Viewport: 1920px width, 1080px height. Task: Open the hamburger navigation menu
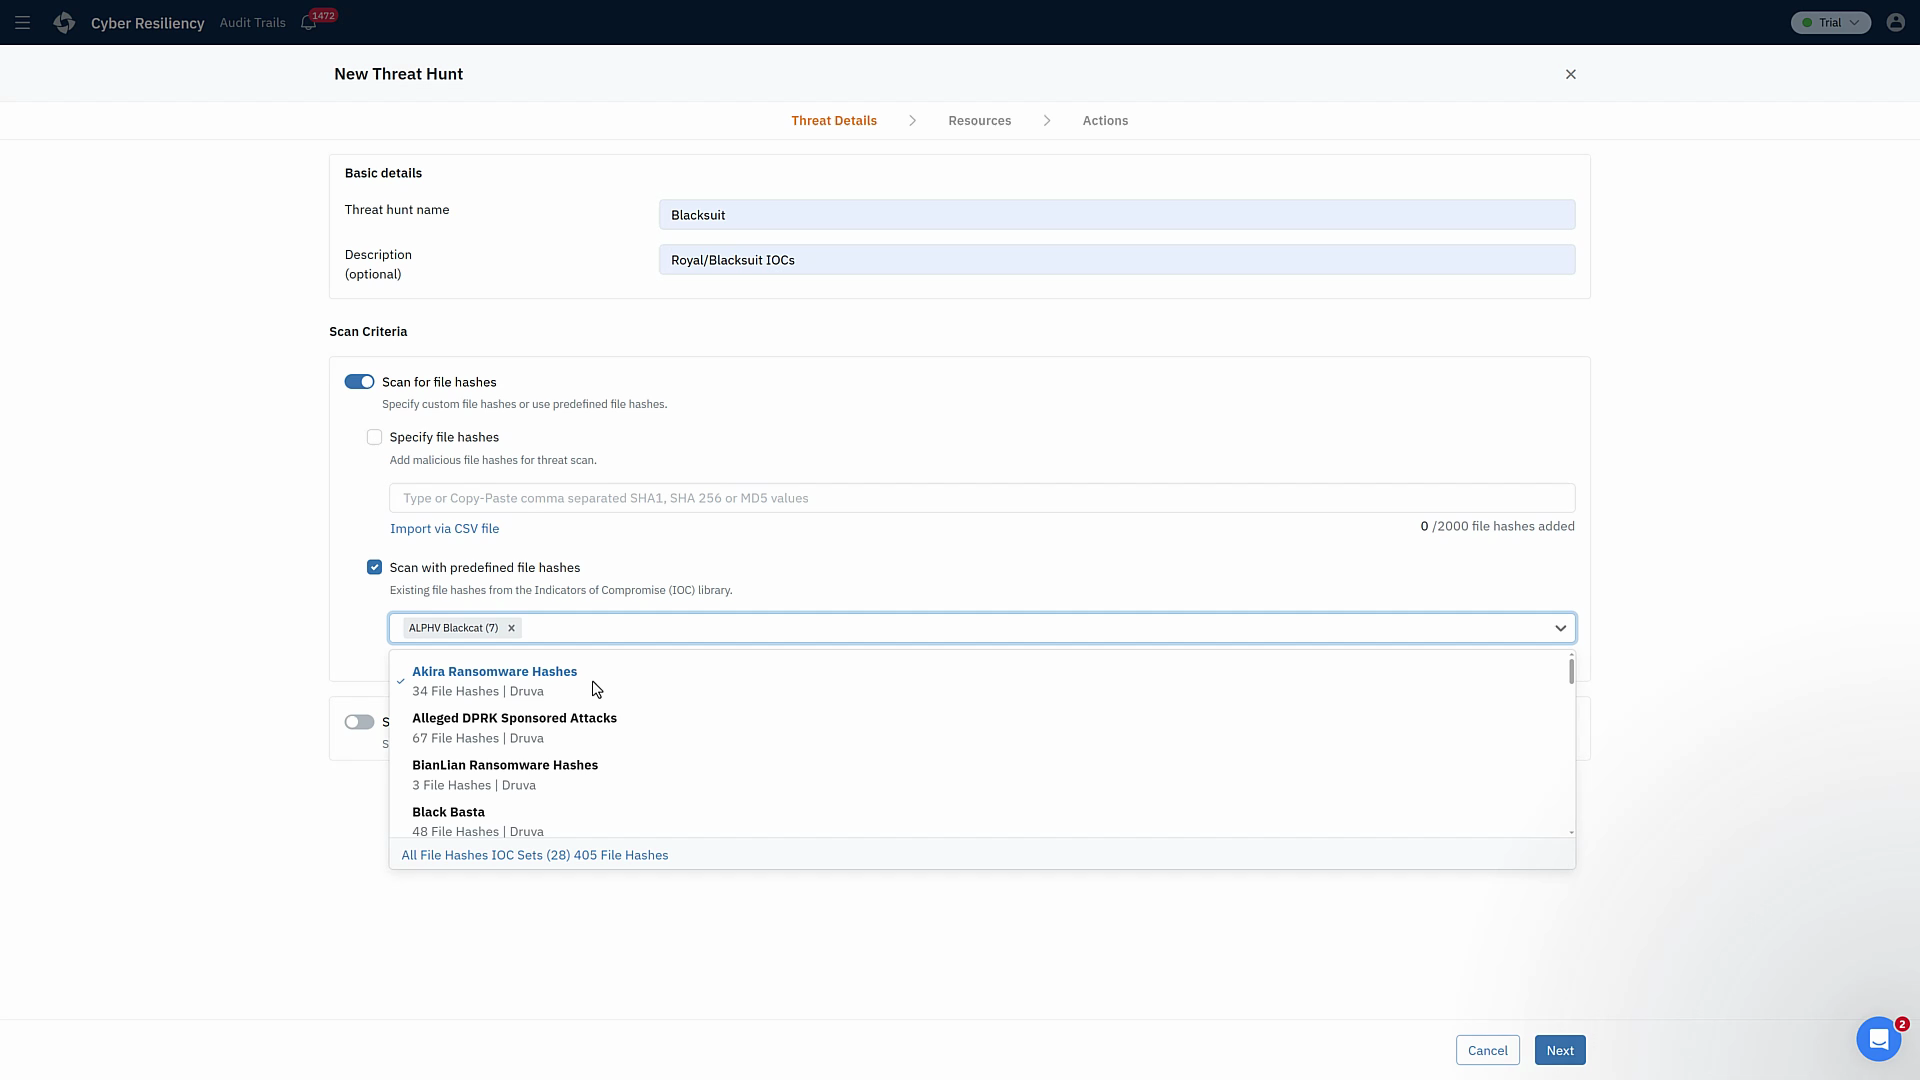tap(22, 22)
